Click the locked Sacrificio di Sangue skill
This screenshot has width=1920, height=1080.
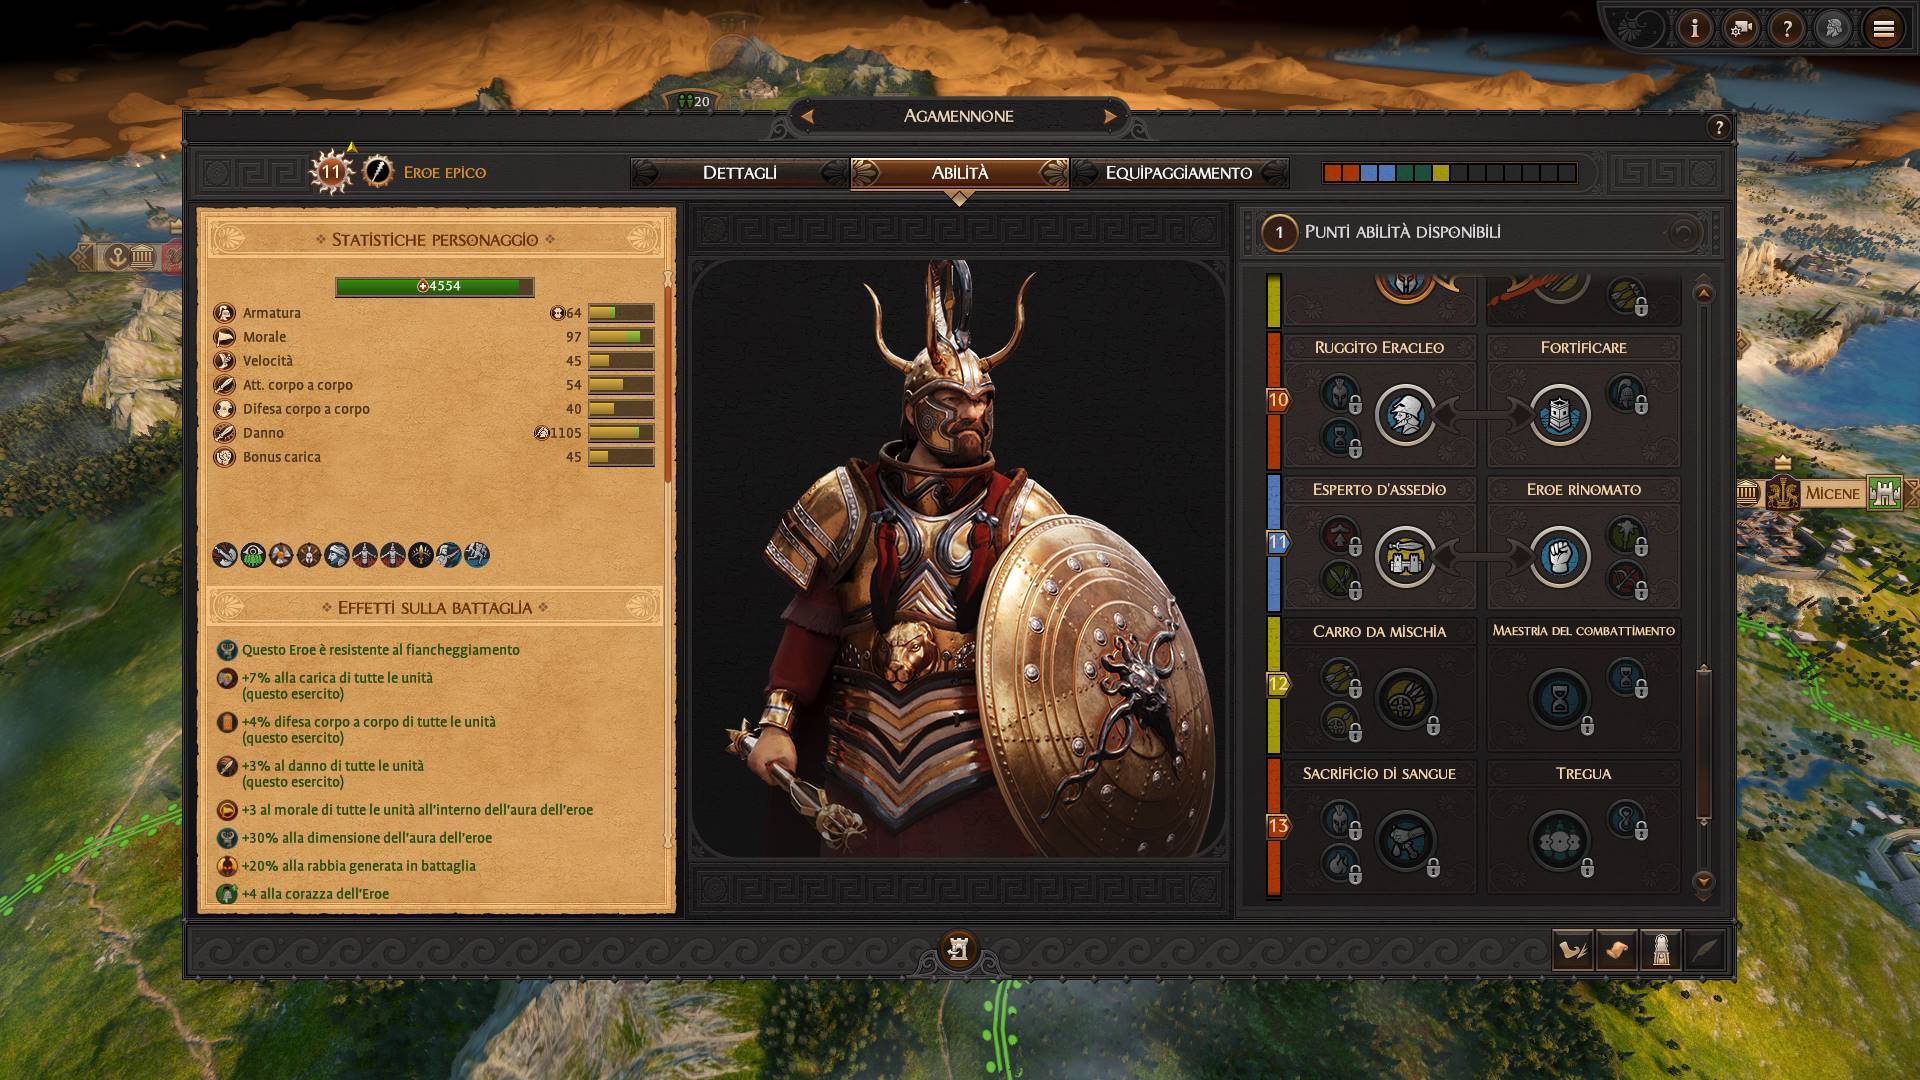[1406, 841]
